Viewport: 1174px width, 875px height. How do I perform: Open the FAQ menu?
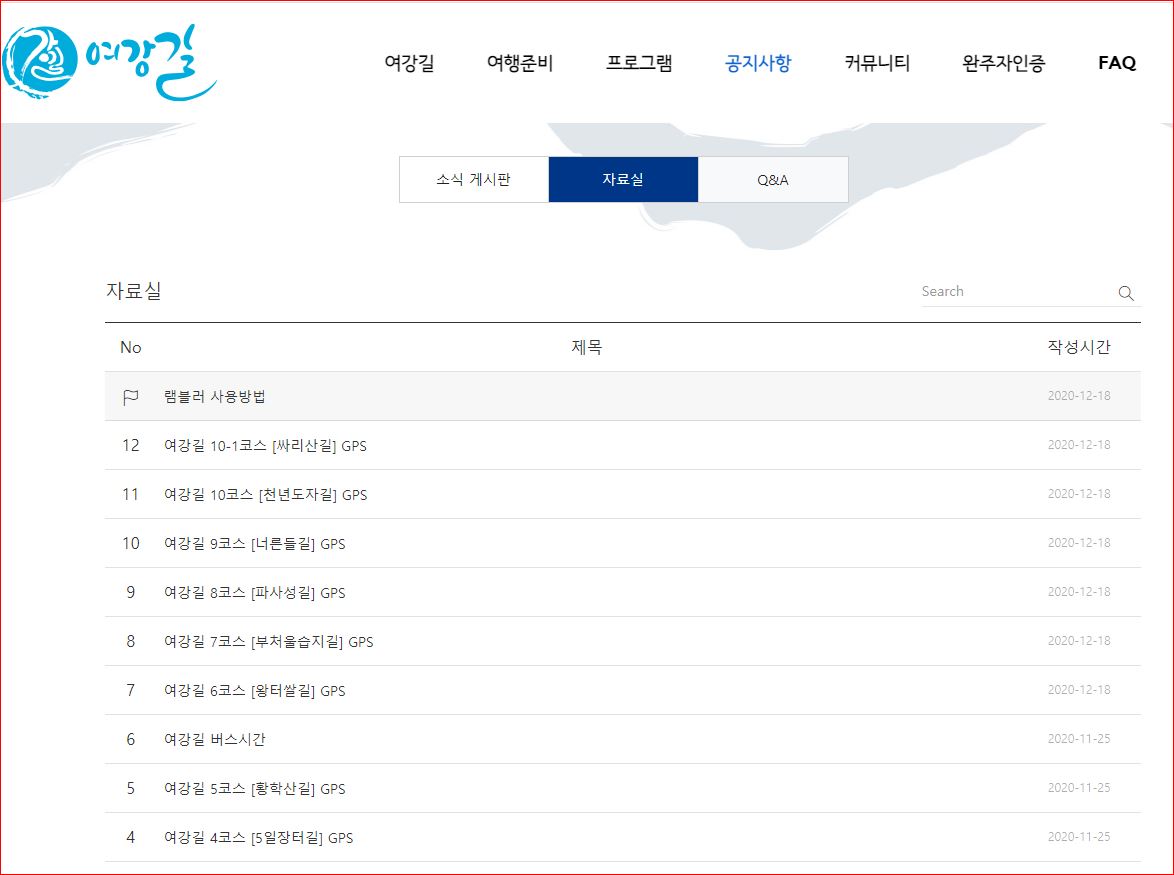pyautogui.click(x=1117, y=63)
